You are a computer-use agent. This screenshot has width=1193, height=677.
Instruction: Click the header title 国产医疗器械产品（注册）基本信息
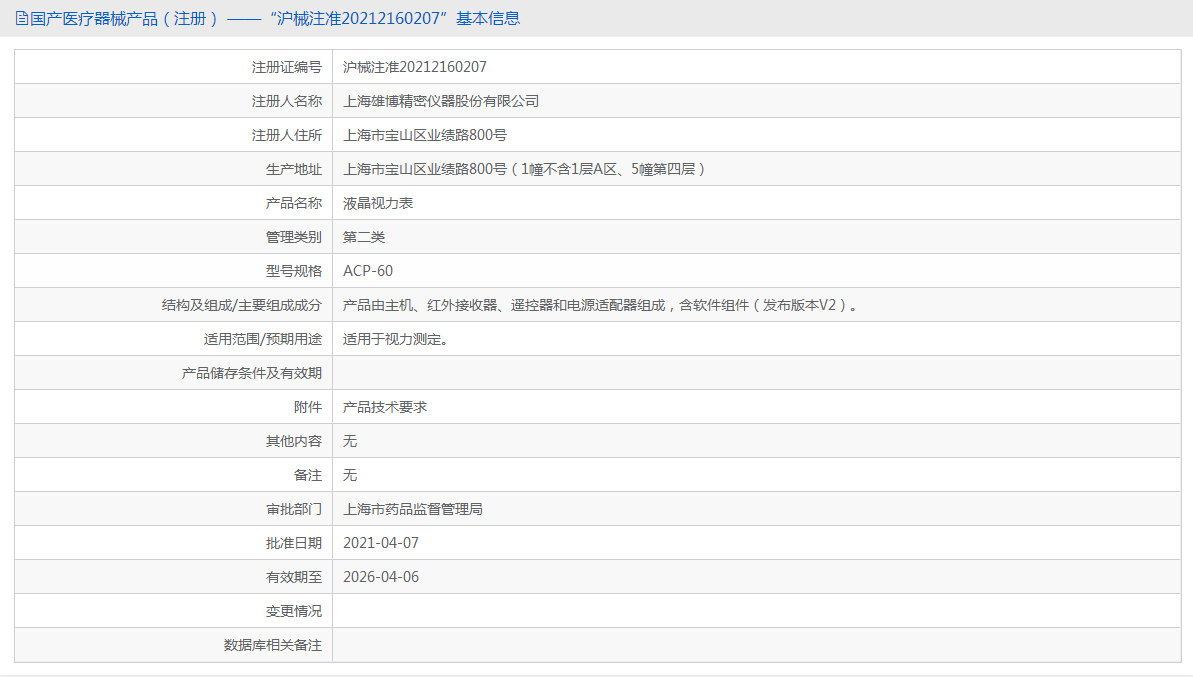275,18
